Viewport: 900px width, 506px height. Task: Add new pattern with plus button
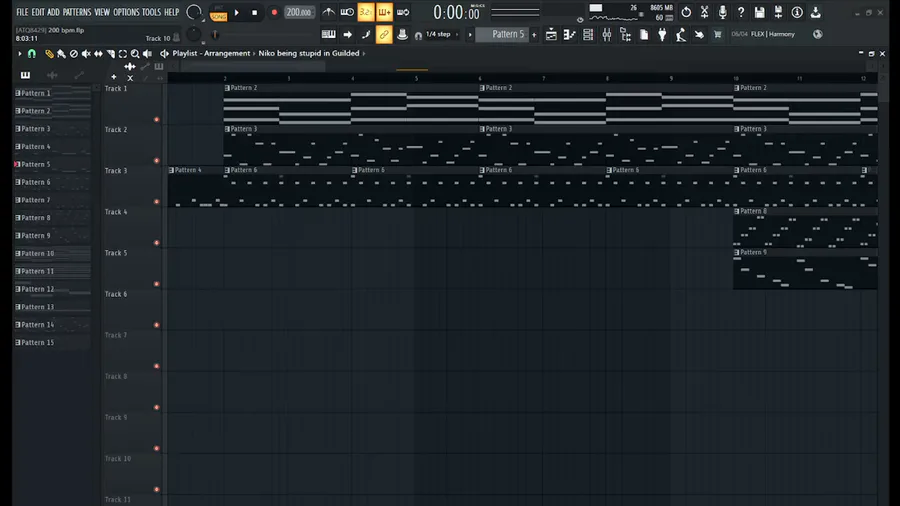534,34
